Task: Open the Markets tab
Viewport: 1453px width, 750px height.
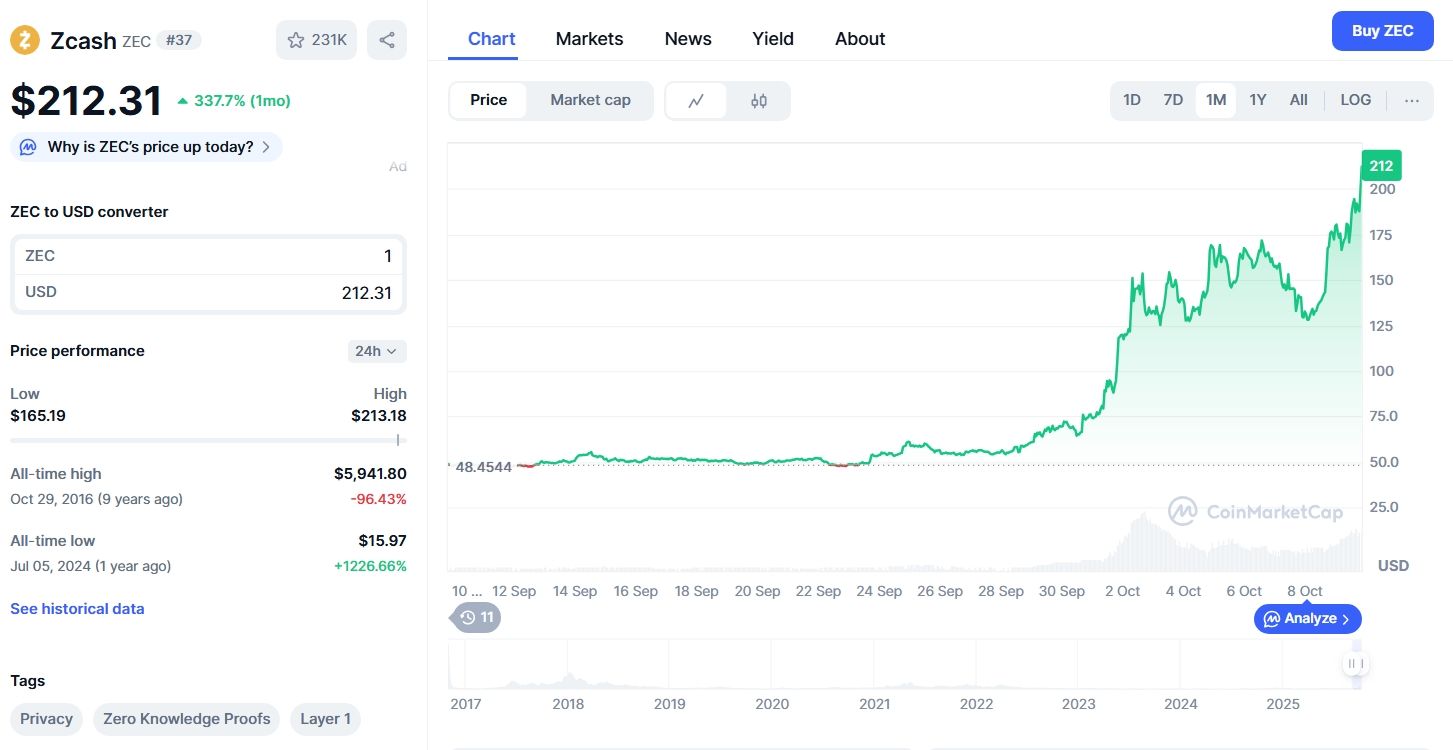Action: tap(589, 39)
